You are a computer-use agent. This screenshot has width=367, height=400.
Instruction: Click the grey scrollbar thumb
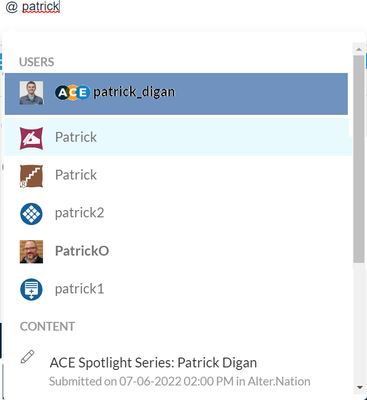[359, 159]
